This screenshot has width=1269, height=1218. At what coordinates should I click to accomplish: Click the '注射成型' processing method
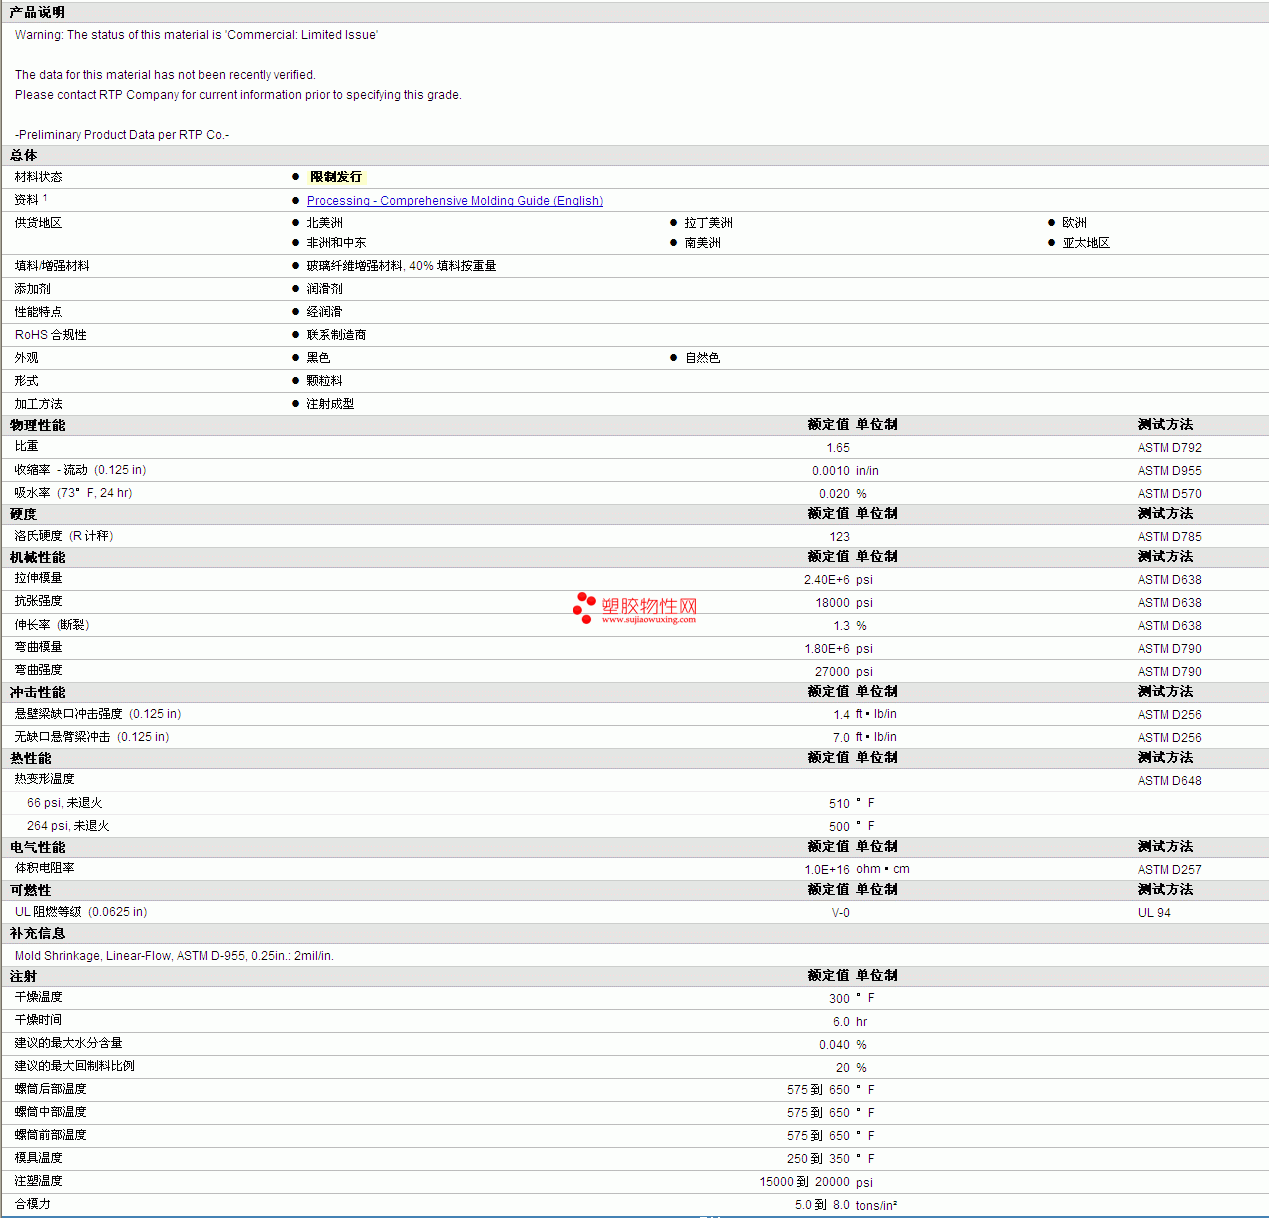[x=330, y=404]
